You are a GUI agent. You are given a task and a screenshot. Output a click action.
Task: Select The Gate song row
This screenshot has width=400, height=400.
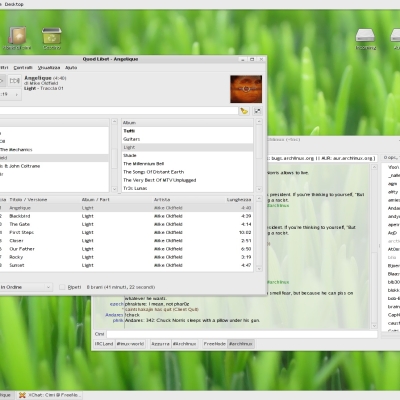point(126,224)
